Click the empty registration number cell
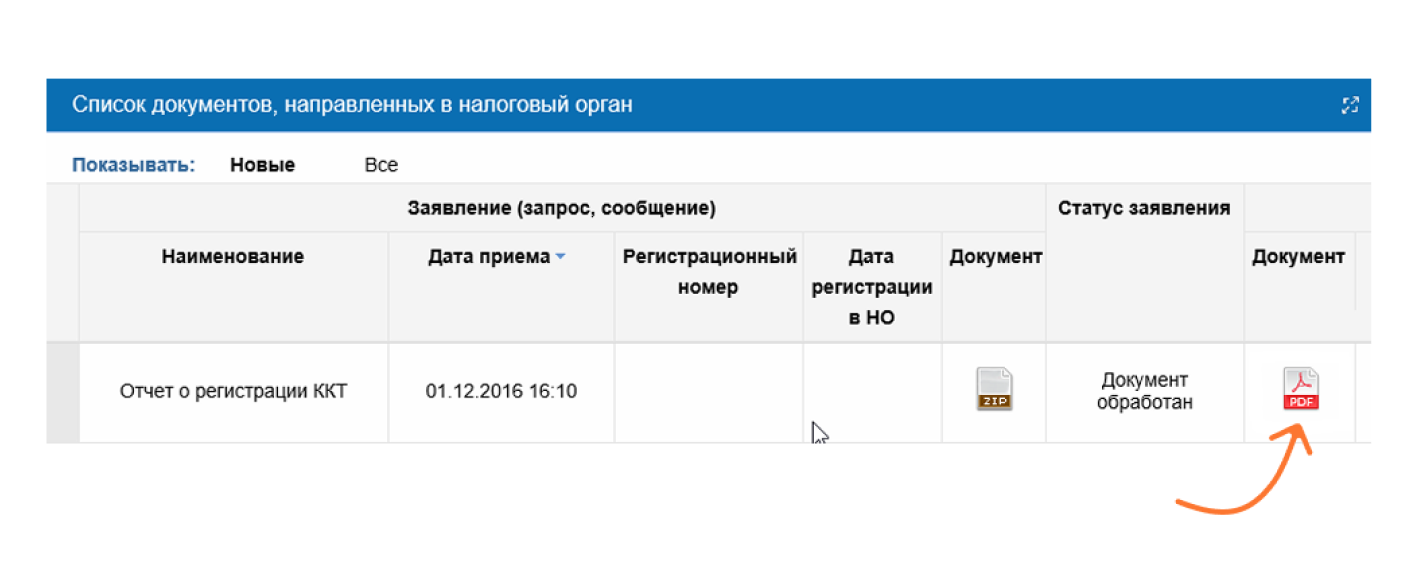This screenshot has height=570, width=1418. coord(708,391)
